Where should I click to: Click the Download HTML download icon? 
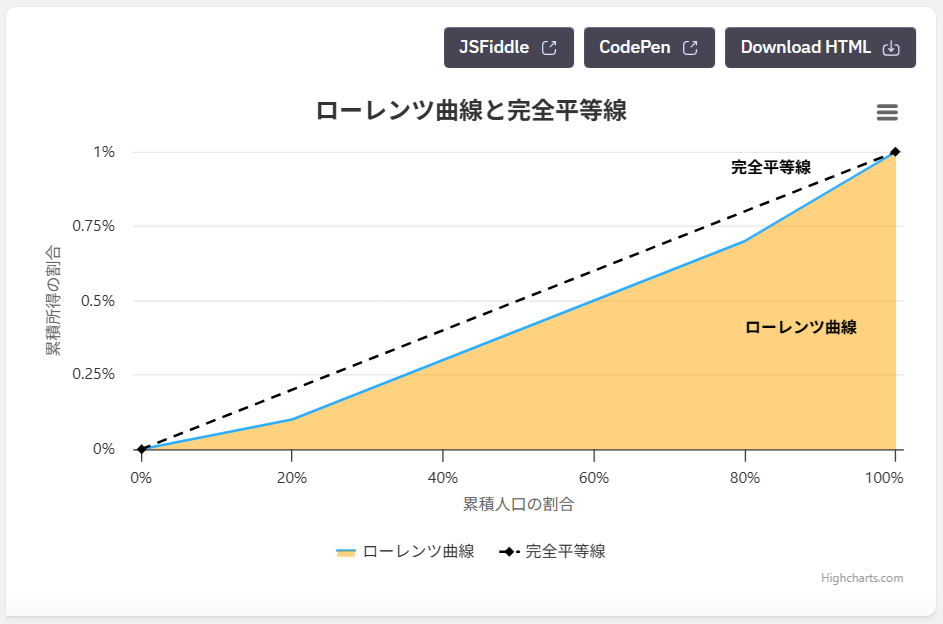892,48
